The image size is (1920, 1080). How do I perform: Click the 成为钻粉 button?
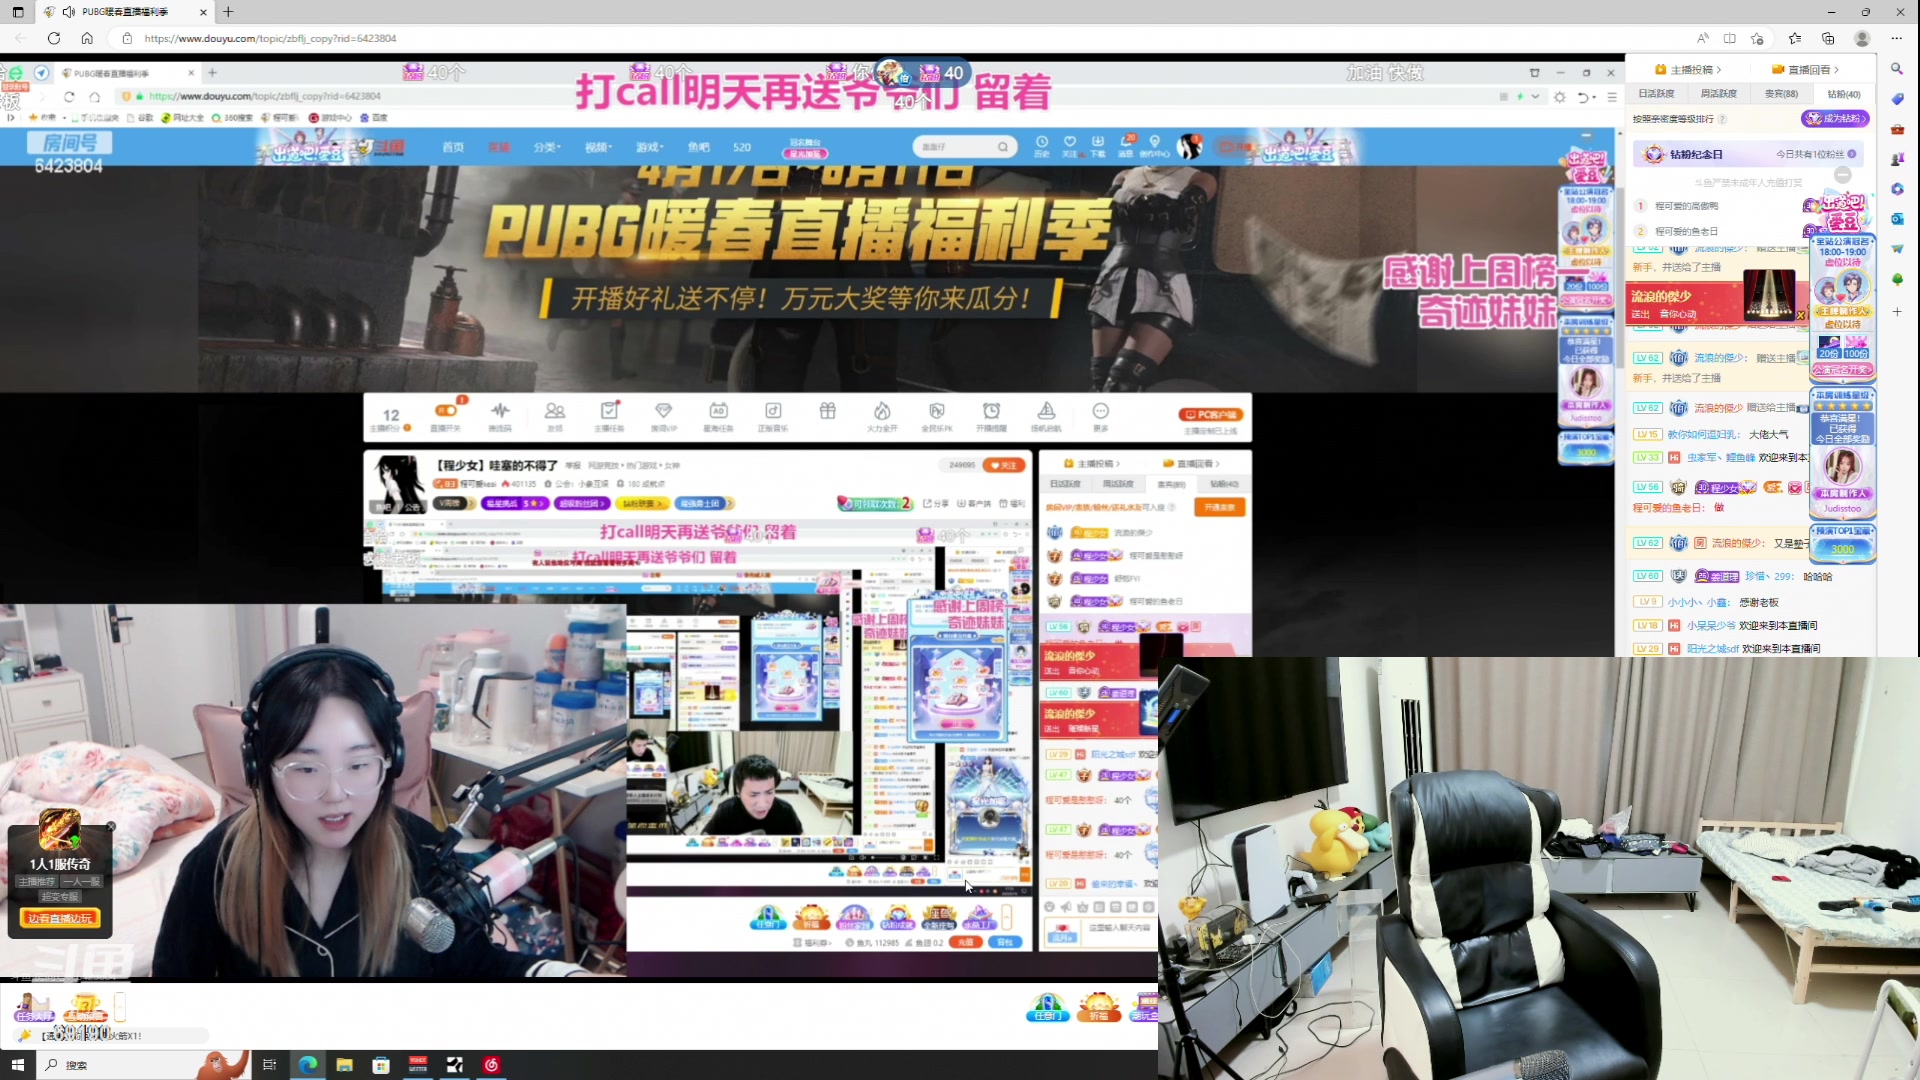[x=1835, y=118]
